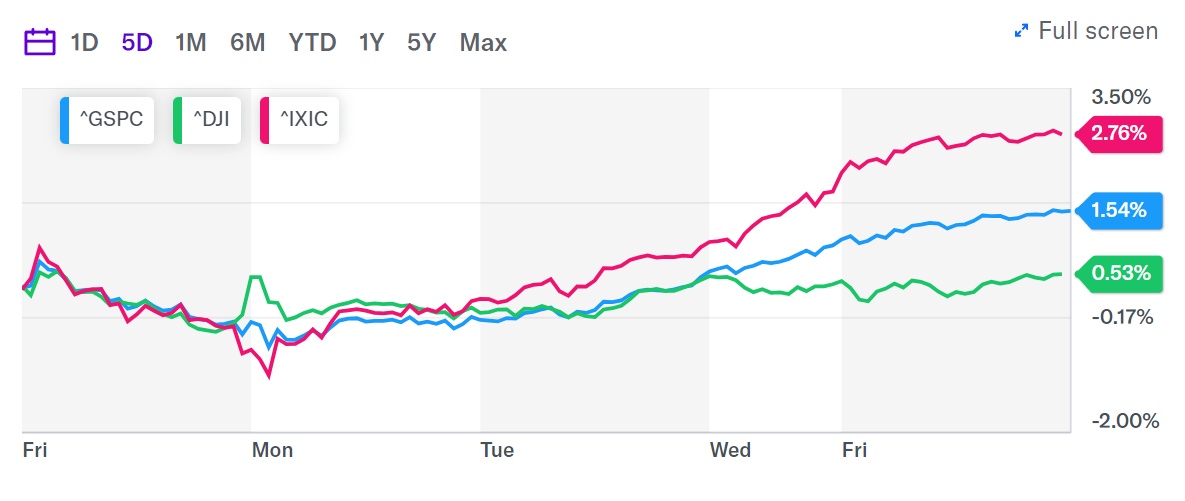Switch chart to YTD range

[313, 43]
